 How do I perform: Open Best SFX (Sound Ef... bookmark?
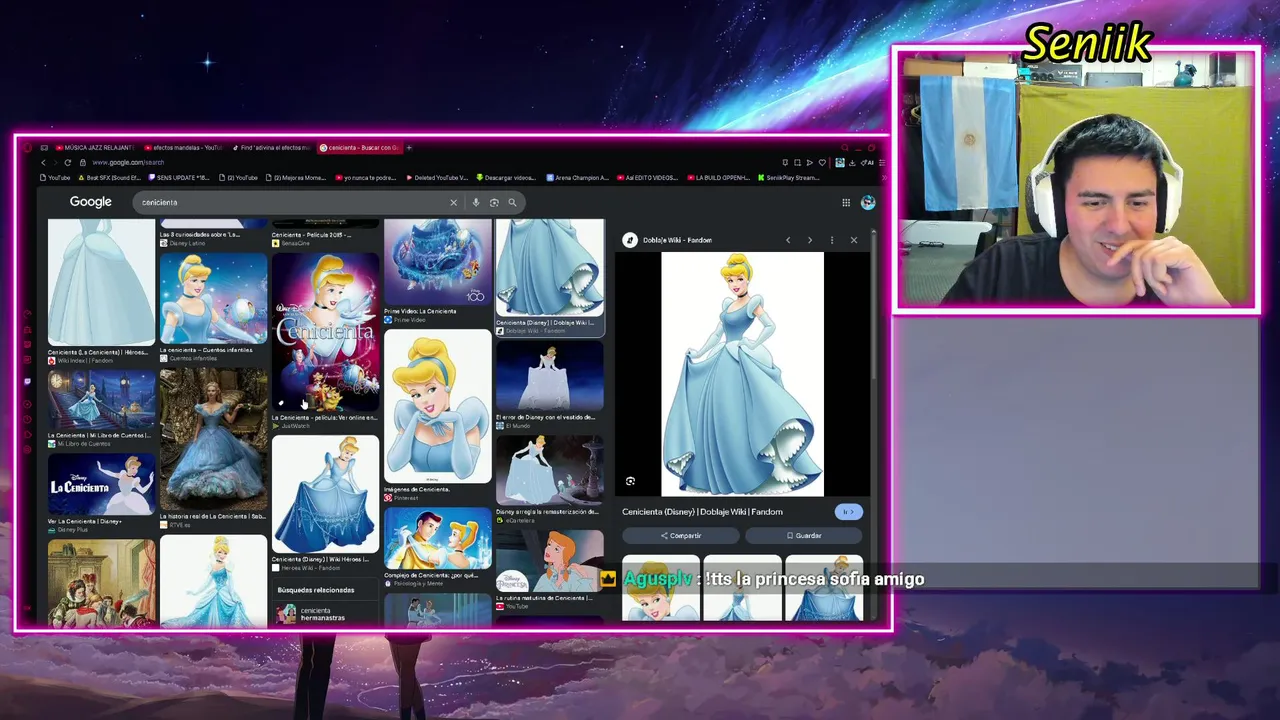[x=109, y=178]
